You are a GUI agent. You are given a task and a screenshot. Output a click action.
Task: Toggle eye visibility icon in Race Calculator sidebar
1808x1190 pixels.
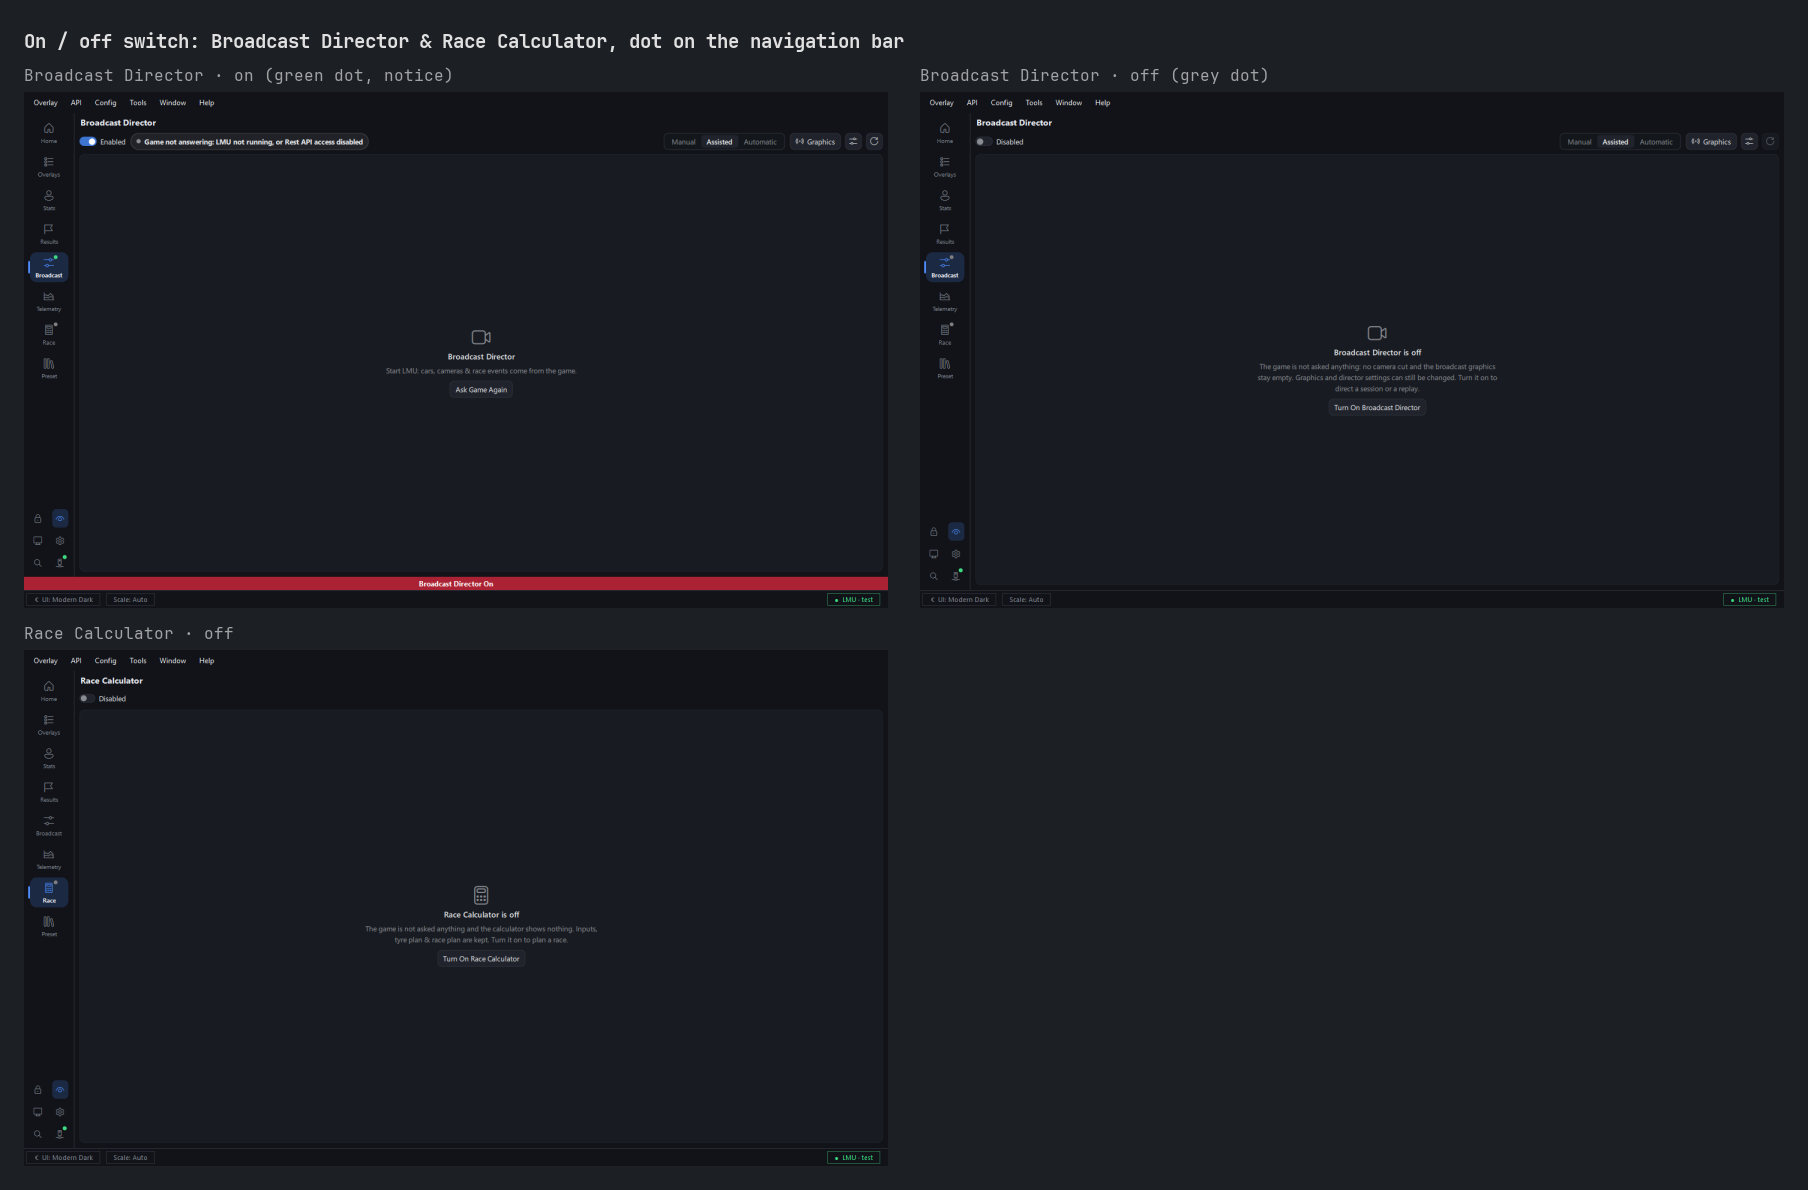point(60,1090)
